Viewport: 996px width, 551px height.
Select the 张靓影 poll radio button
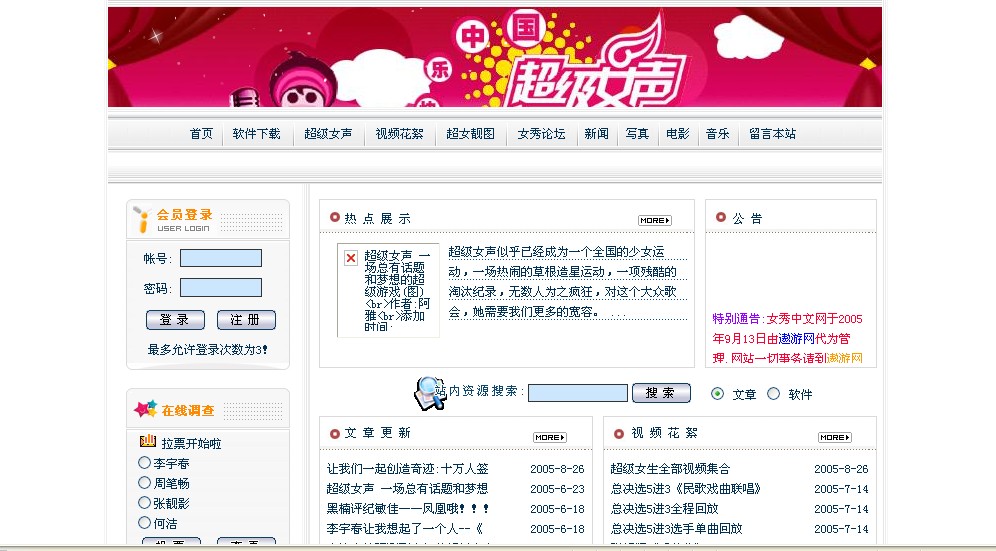(144, 503)
